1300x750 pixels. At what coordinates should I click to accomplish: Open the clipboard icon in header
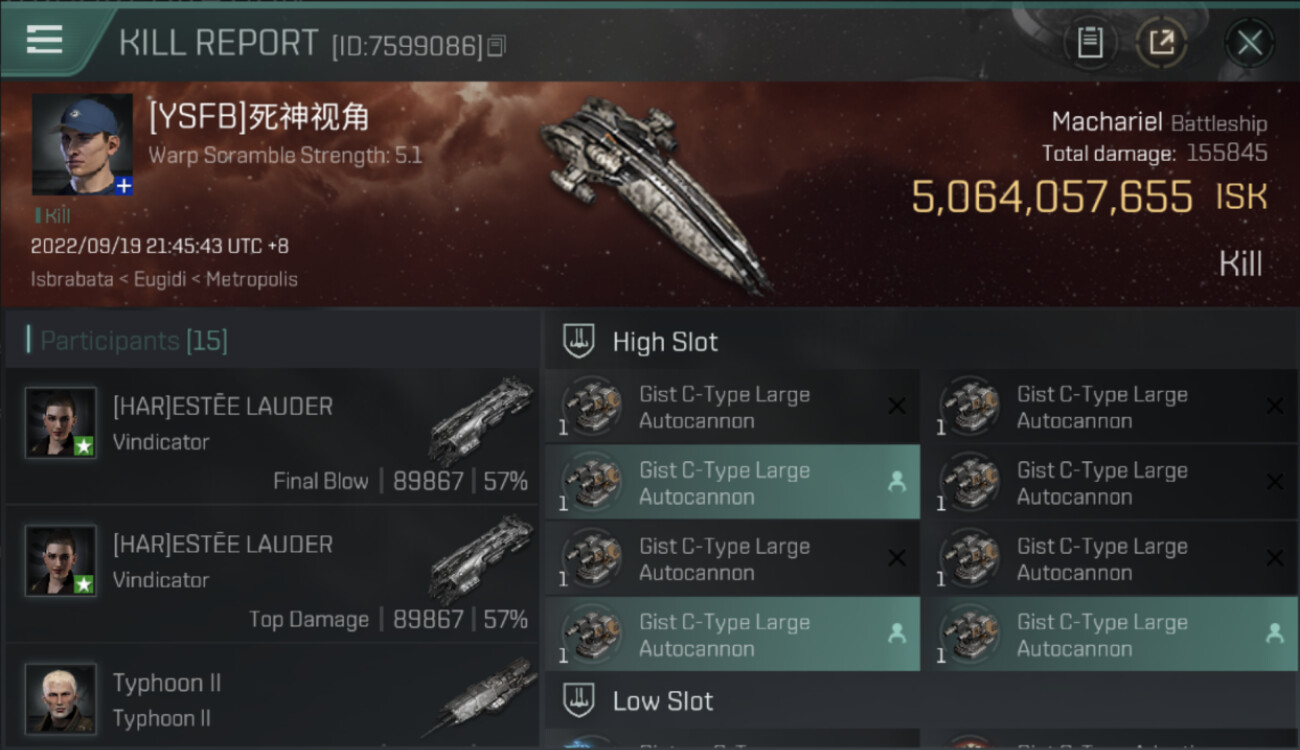(1089, 43)
